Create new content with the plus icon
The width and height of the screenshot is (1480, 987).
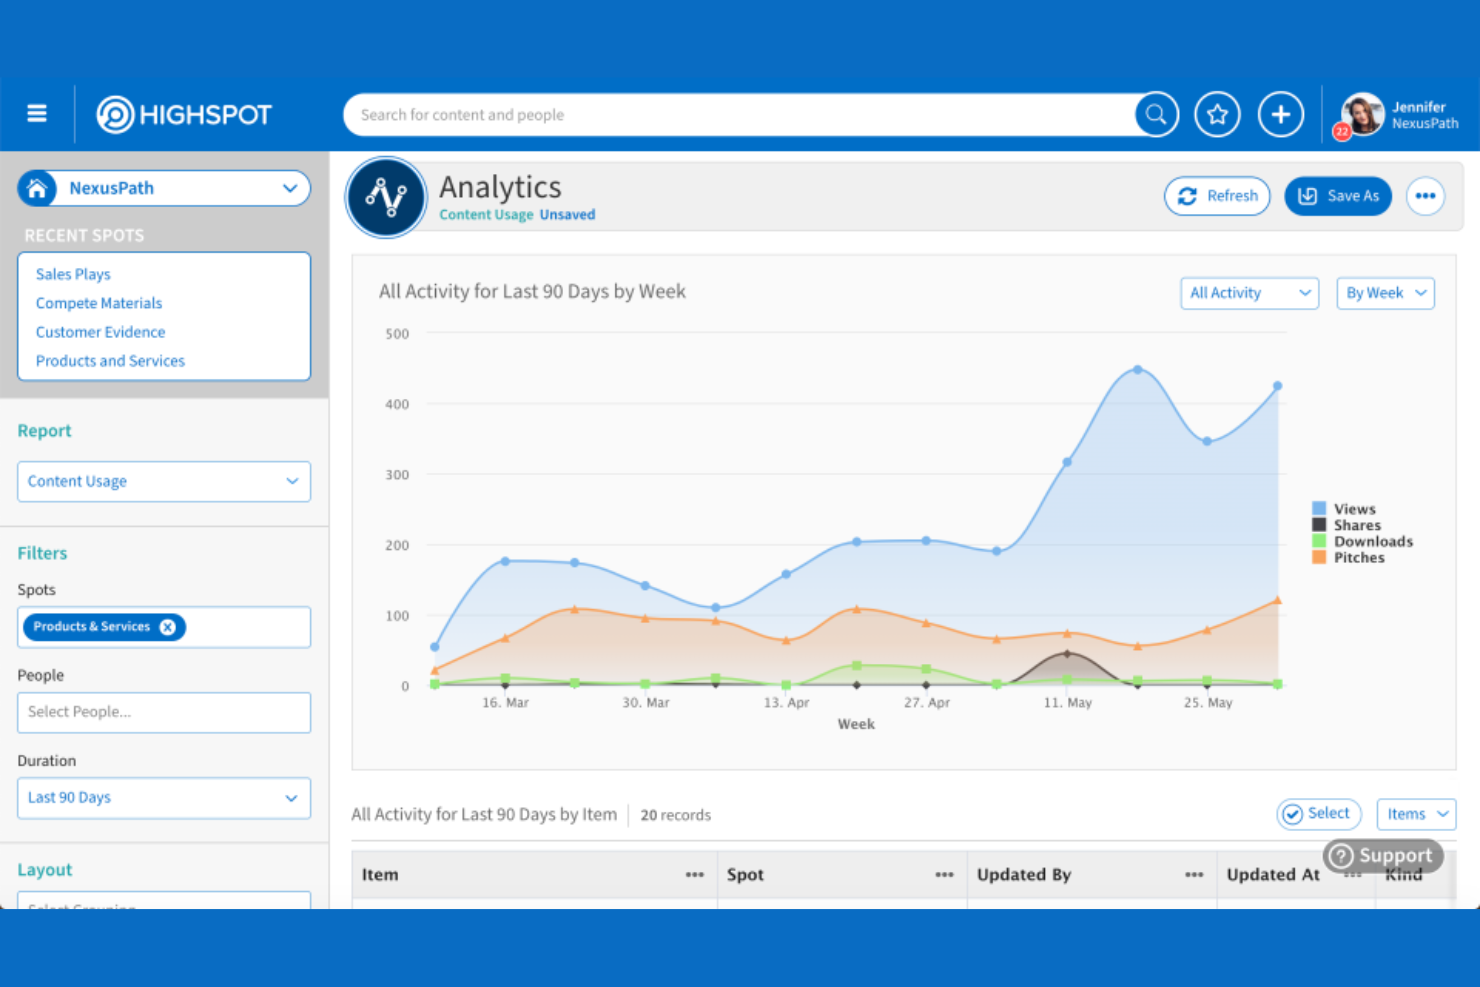pos(1281,113)
